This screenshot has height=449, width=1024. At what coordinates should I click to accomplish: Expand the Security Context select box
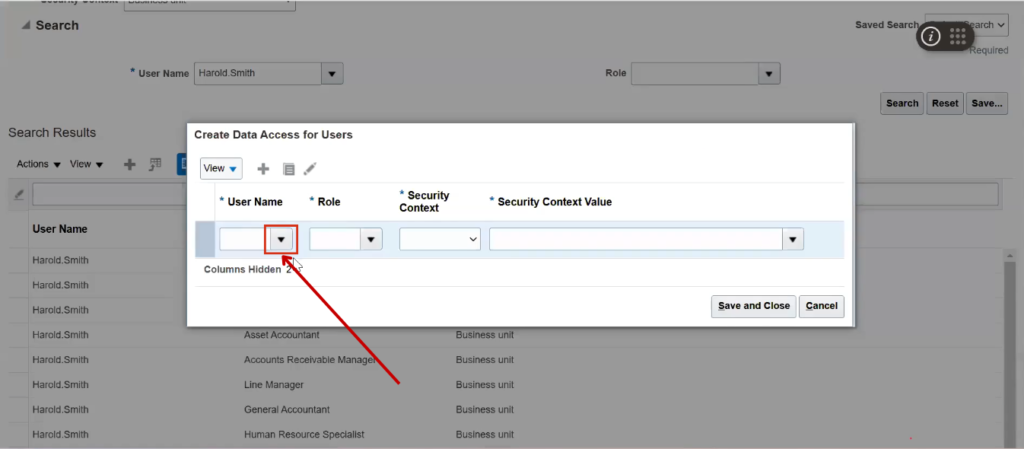click(x=439, y=240)
